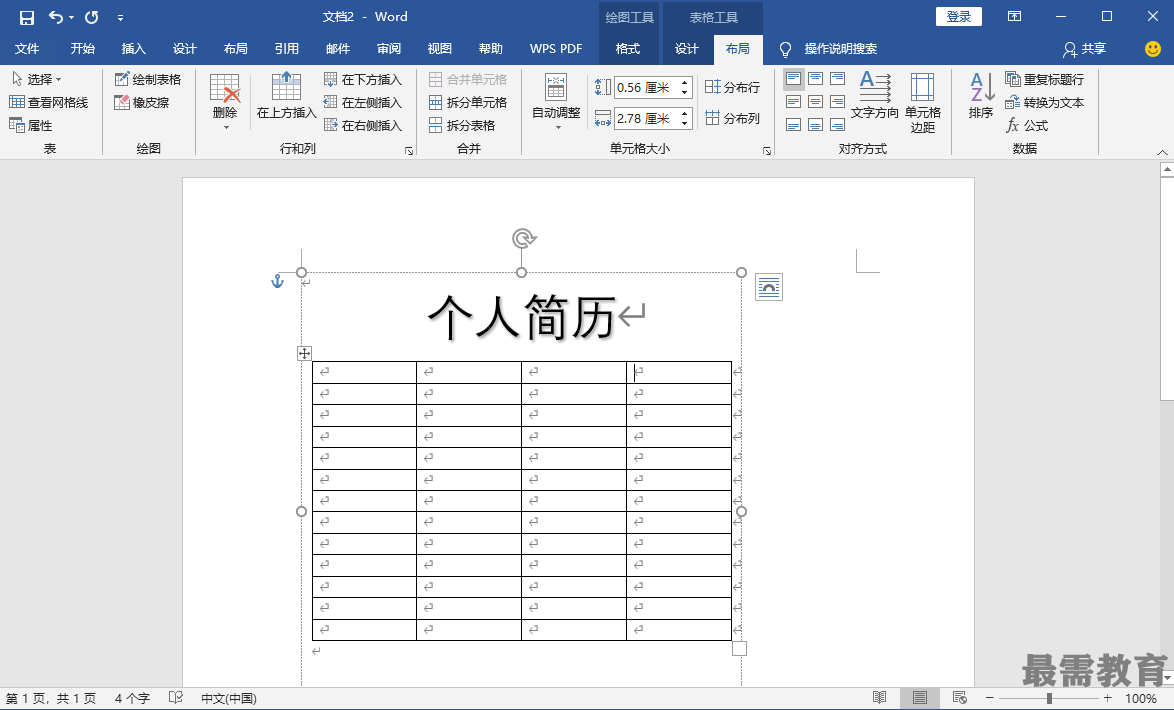Click 分布行 distribute rows
The height and width of the screenshot is (710, 1174).
(x=732, y=88)
